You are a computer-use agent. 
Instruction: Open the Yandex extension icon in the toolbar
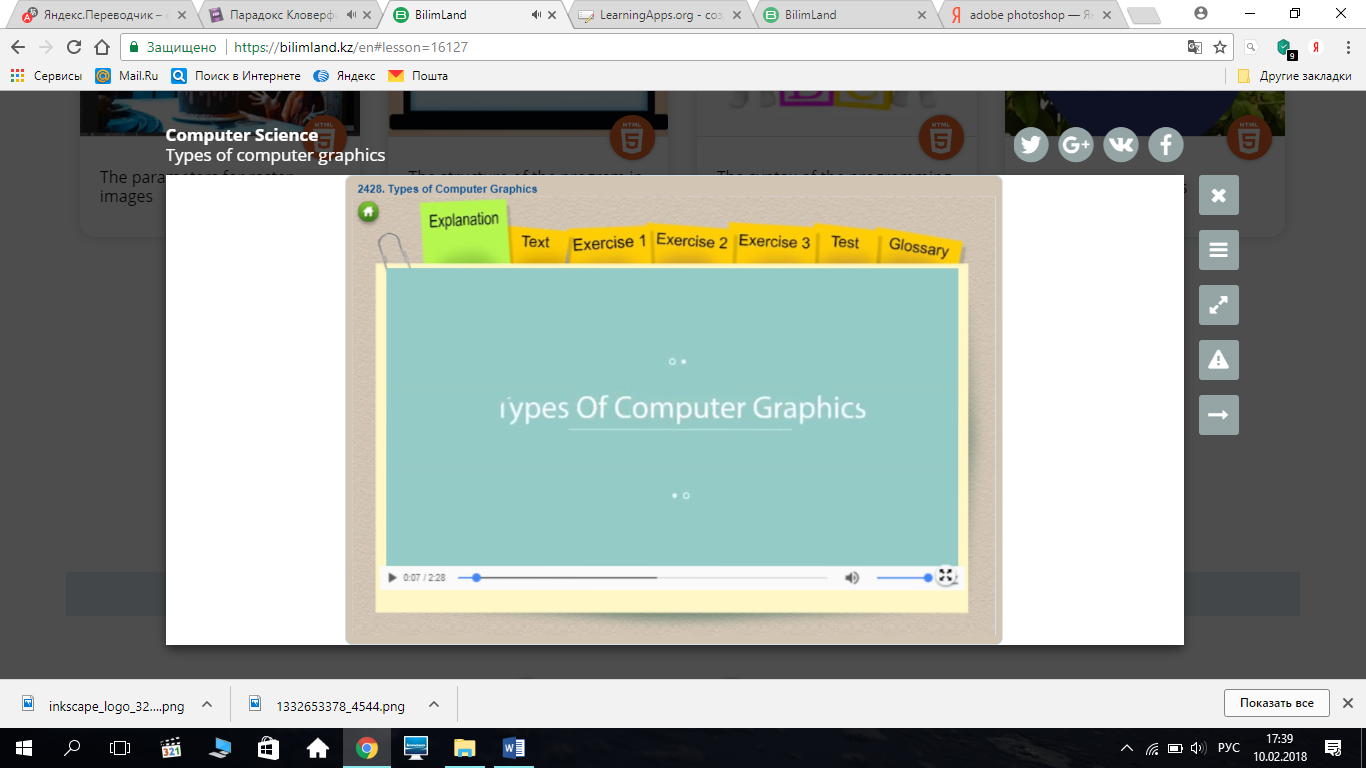click(1316, 47)
